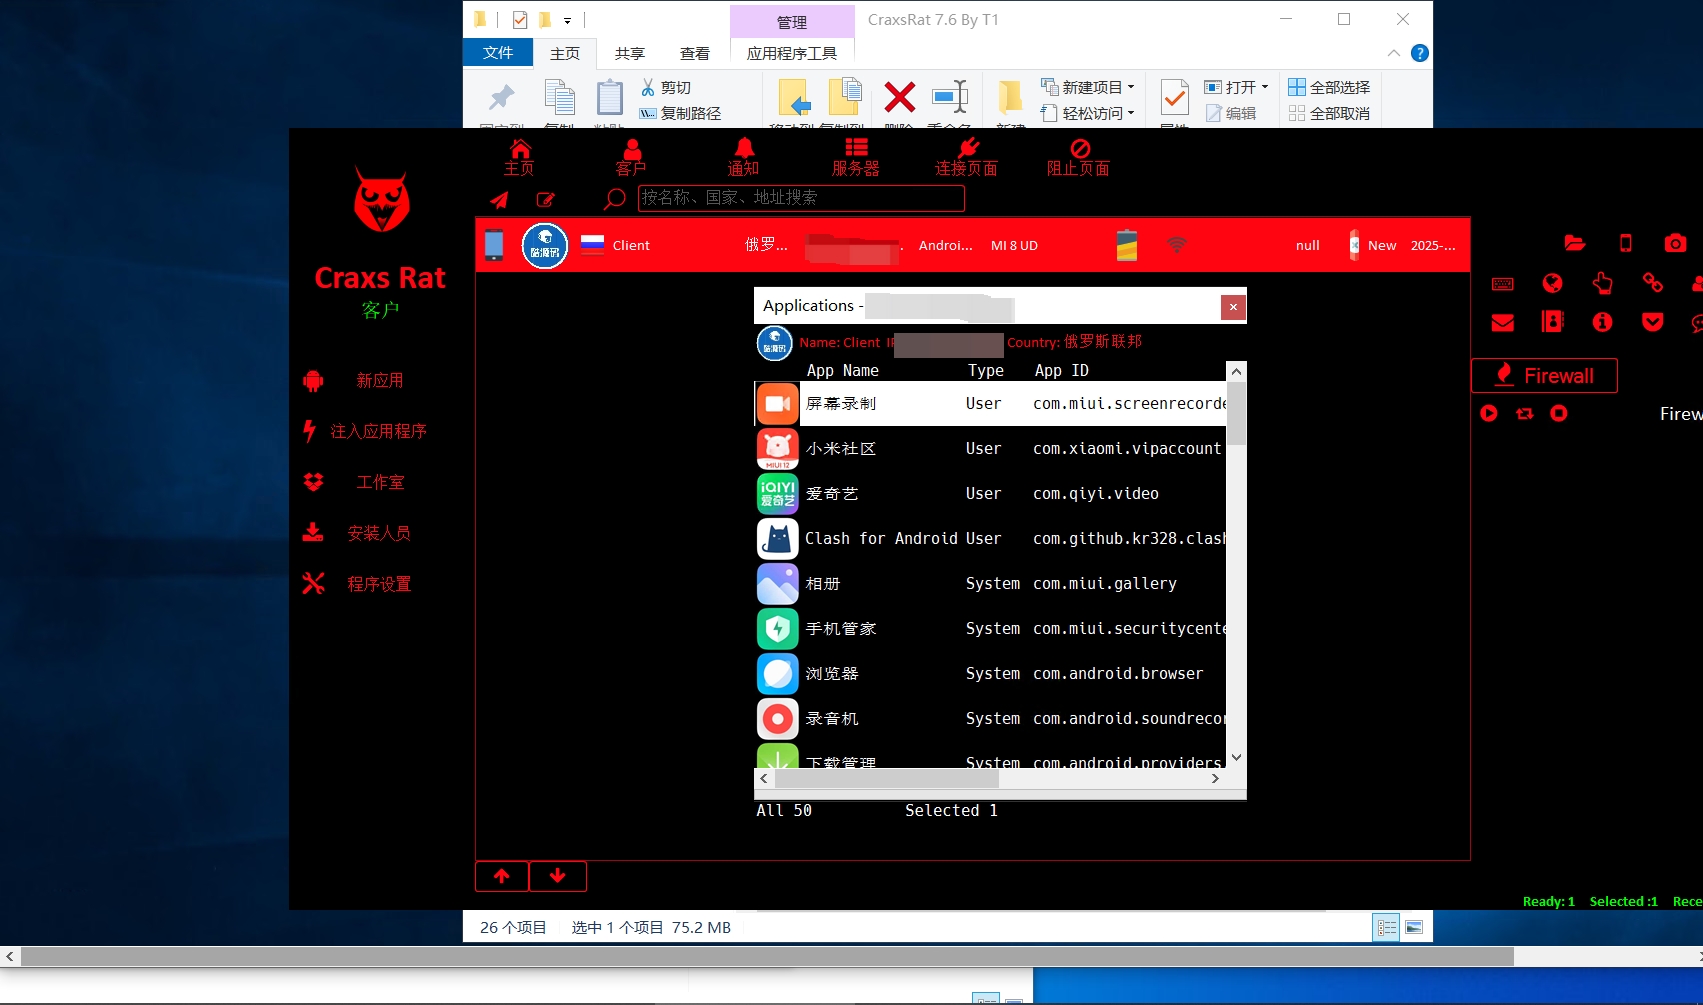Close the Applications dialog

pyautogui.click(x=1233, y=307)
